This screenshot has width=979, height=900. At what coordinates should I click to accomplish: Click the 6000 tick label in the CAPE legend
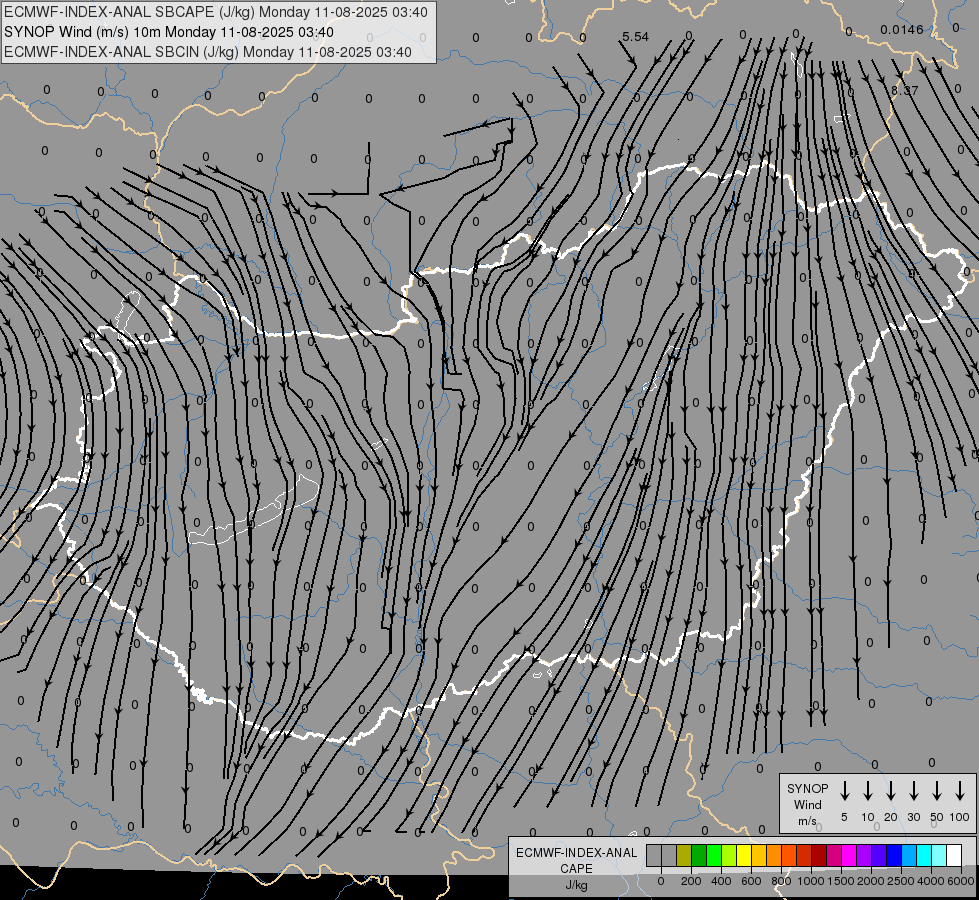tap(961, 881)
